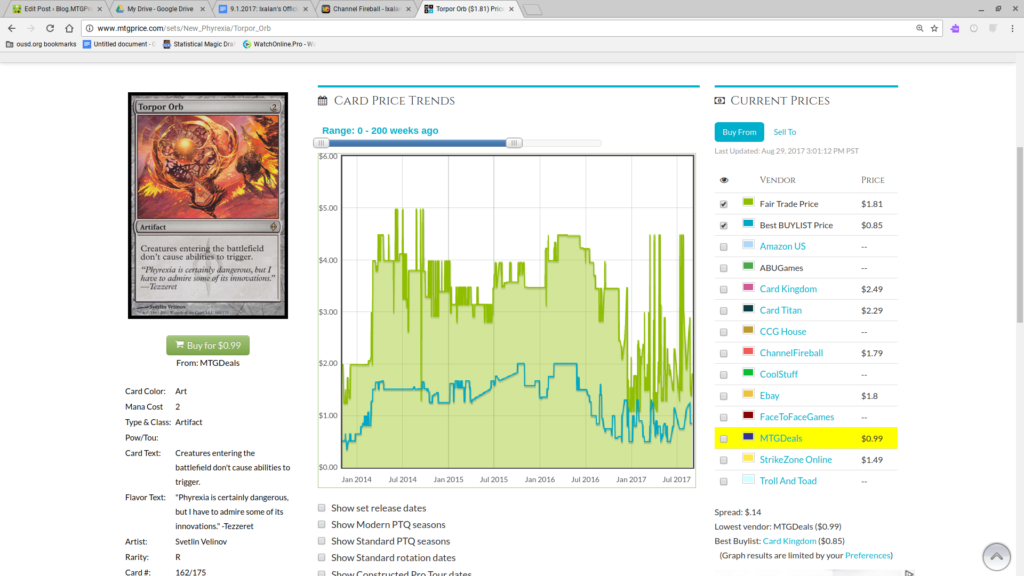
Task: Open the Card Kingdom vendor link
Action: pos(788,289)
